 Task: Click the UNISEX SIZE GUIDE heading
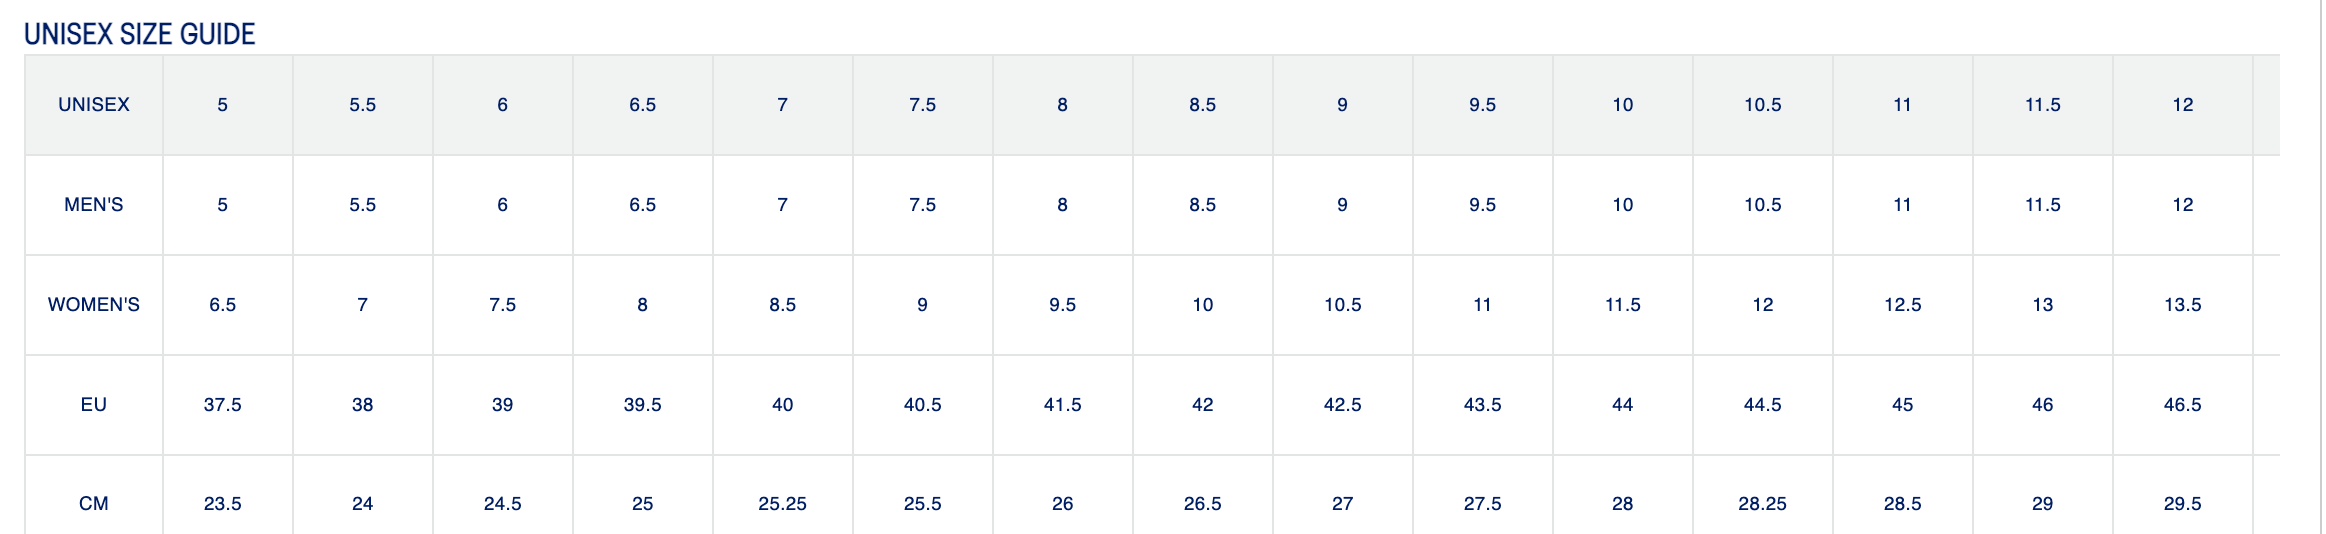point(140,34)
